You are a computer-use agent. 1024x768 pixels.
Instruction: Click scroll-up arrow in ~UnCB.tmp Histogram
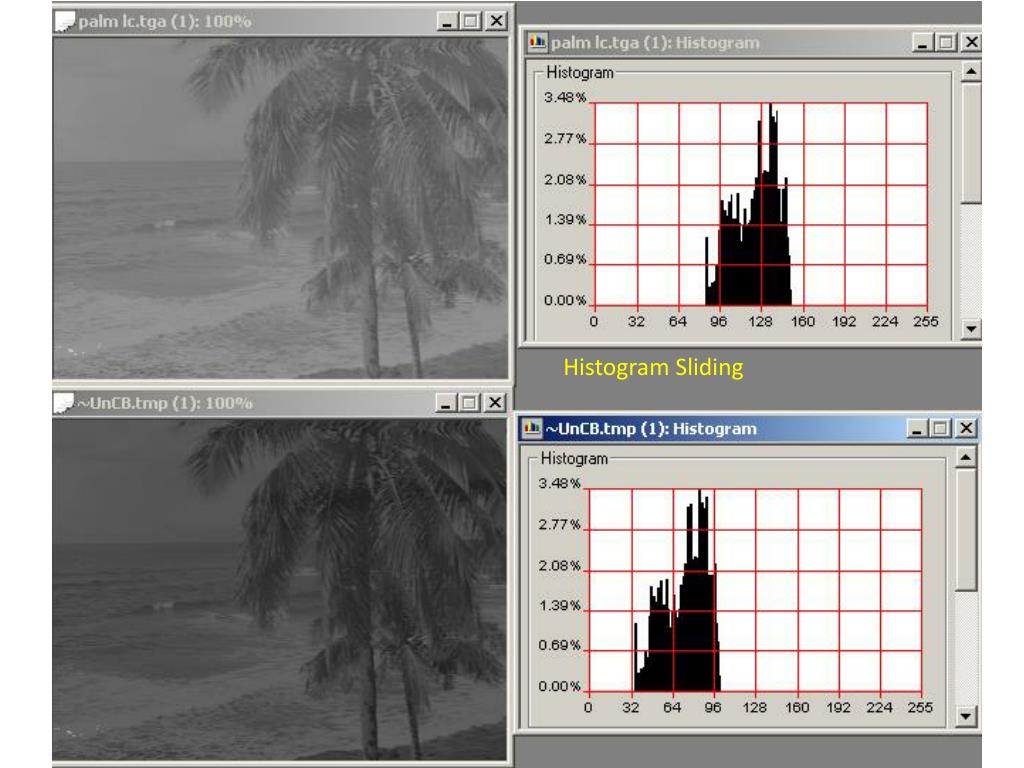click(966, 457)
